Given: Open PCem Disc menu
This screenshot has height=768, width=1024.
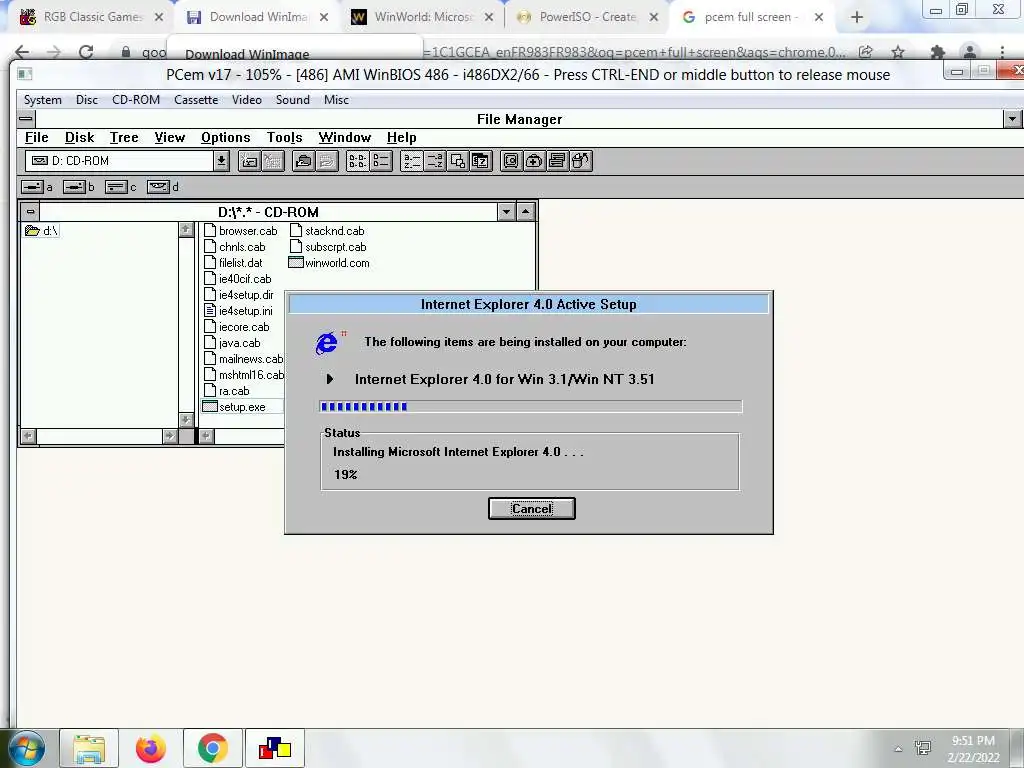Looking at the screenshot, I should pyautogui.click(x=87, y=100).
